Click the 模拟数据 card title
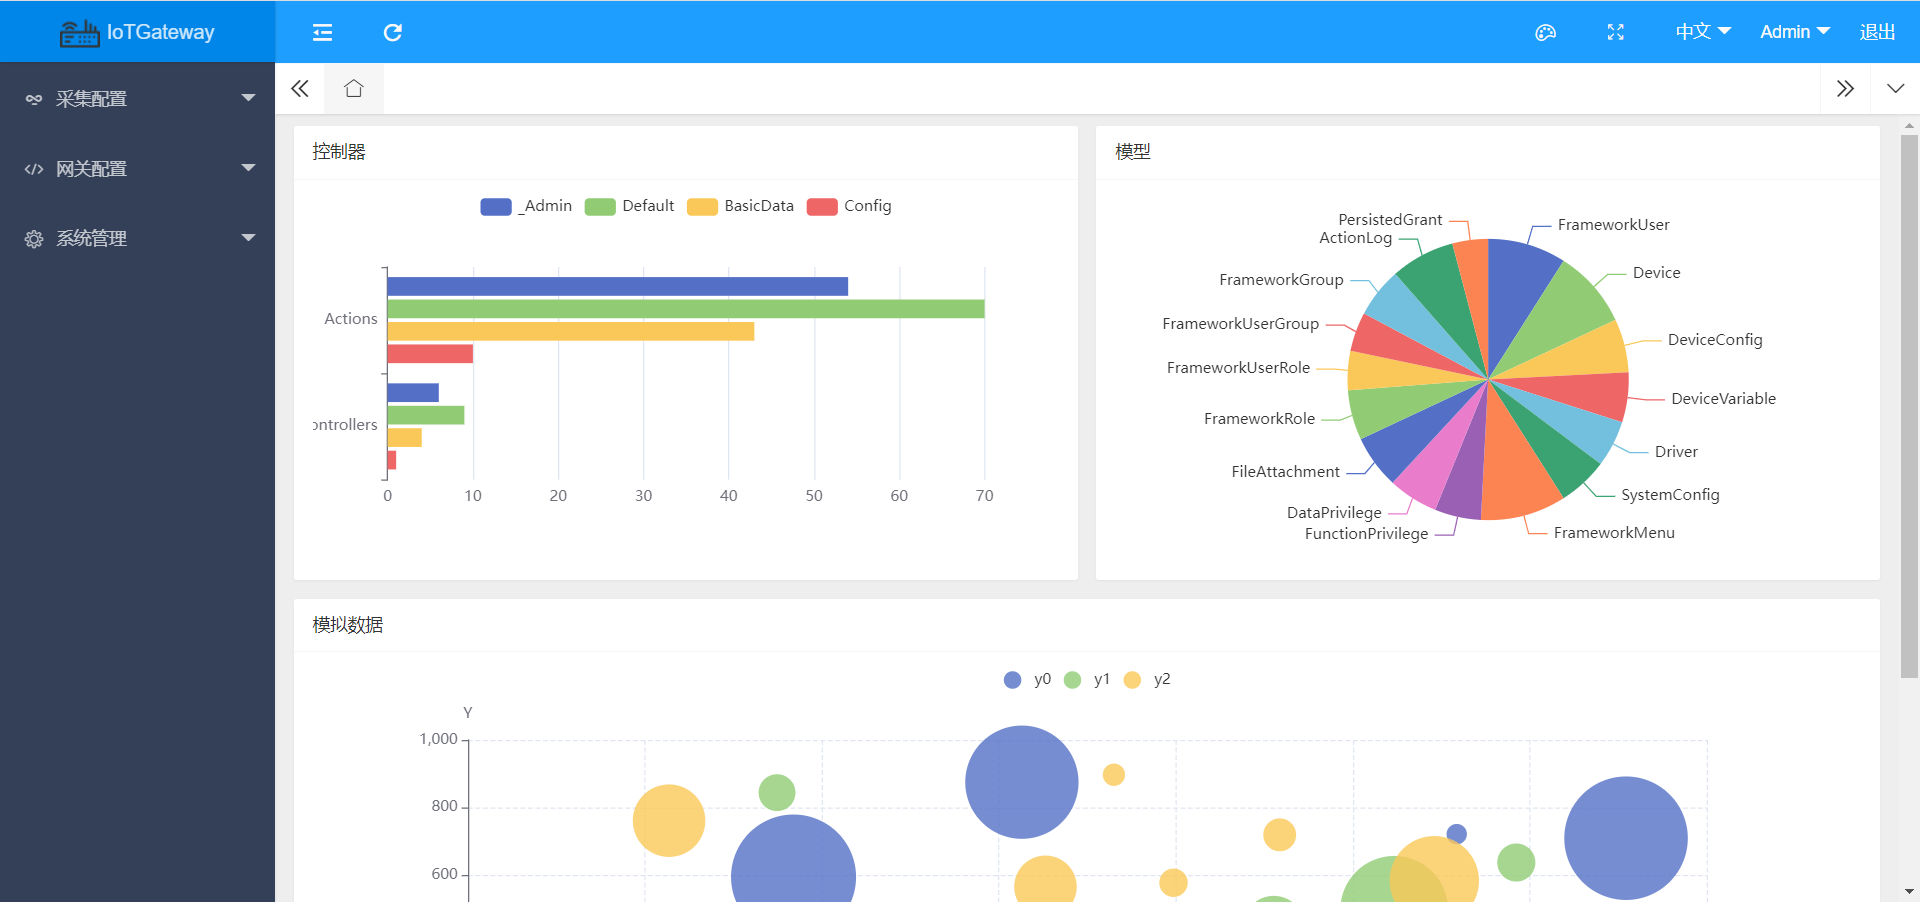1920x902 pixels. coord(348,625)
